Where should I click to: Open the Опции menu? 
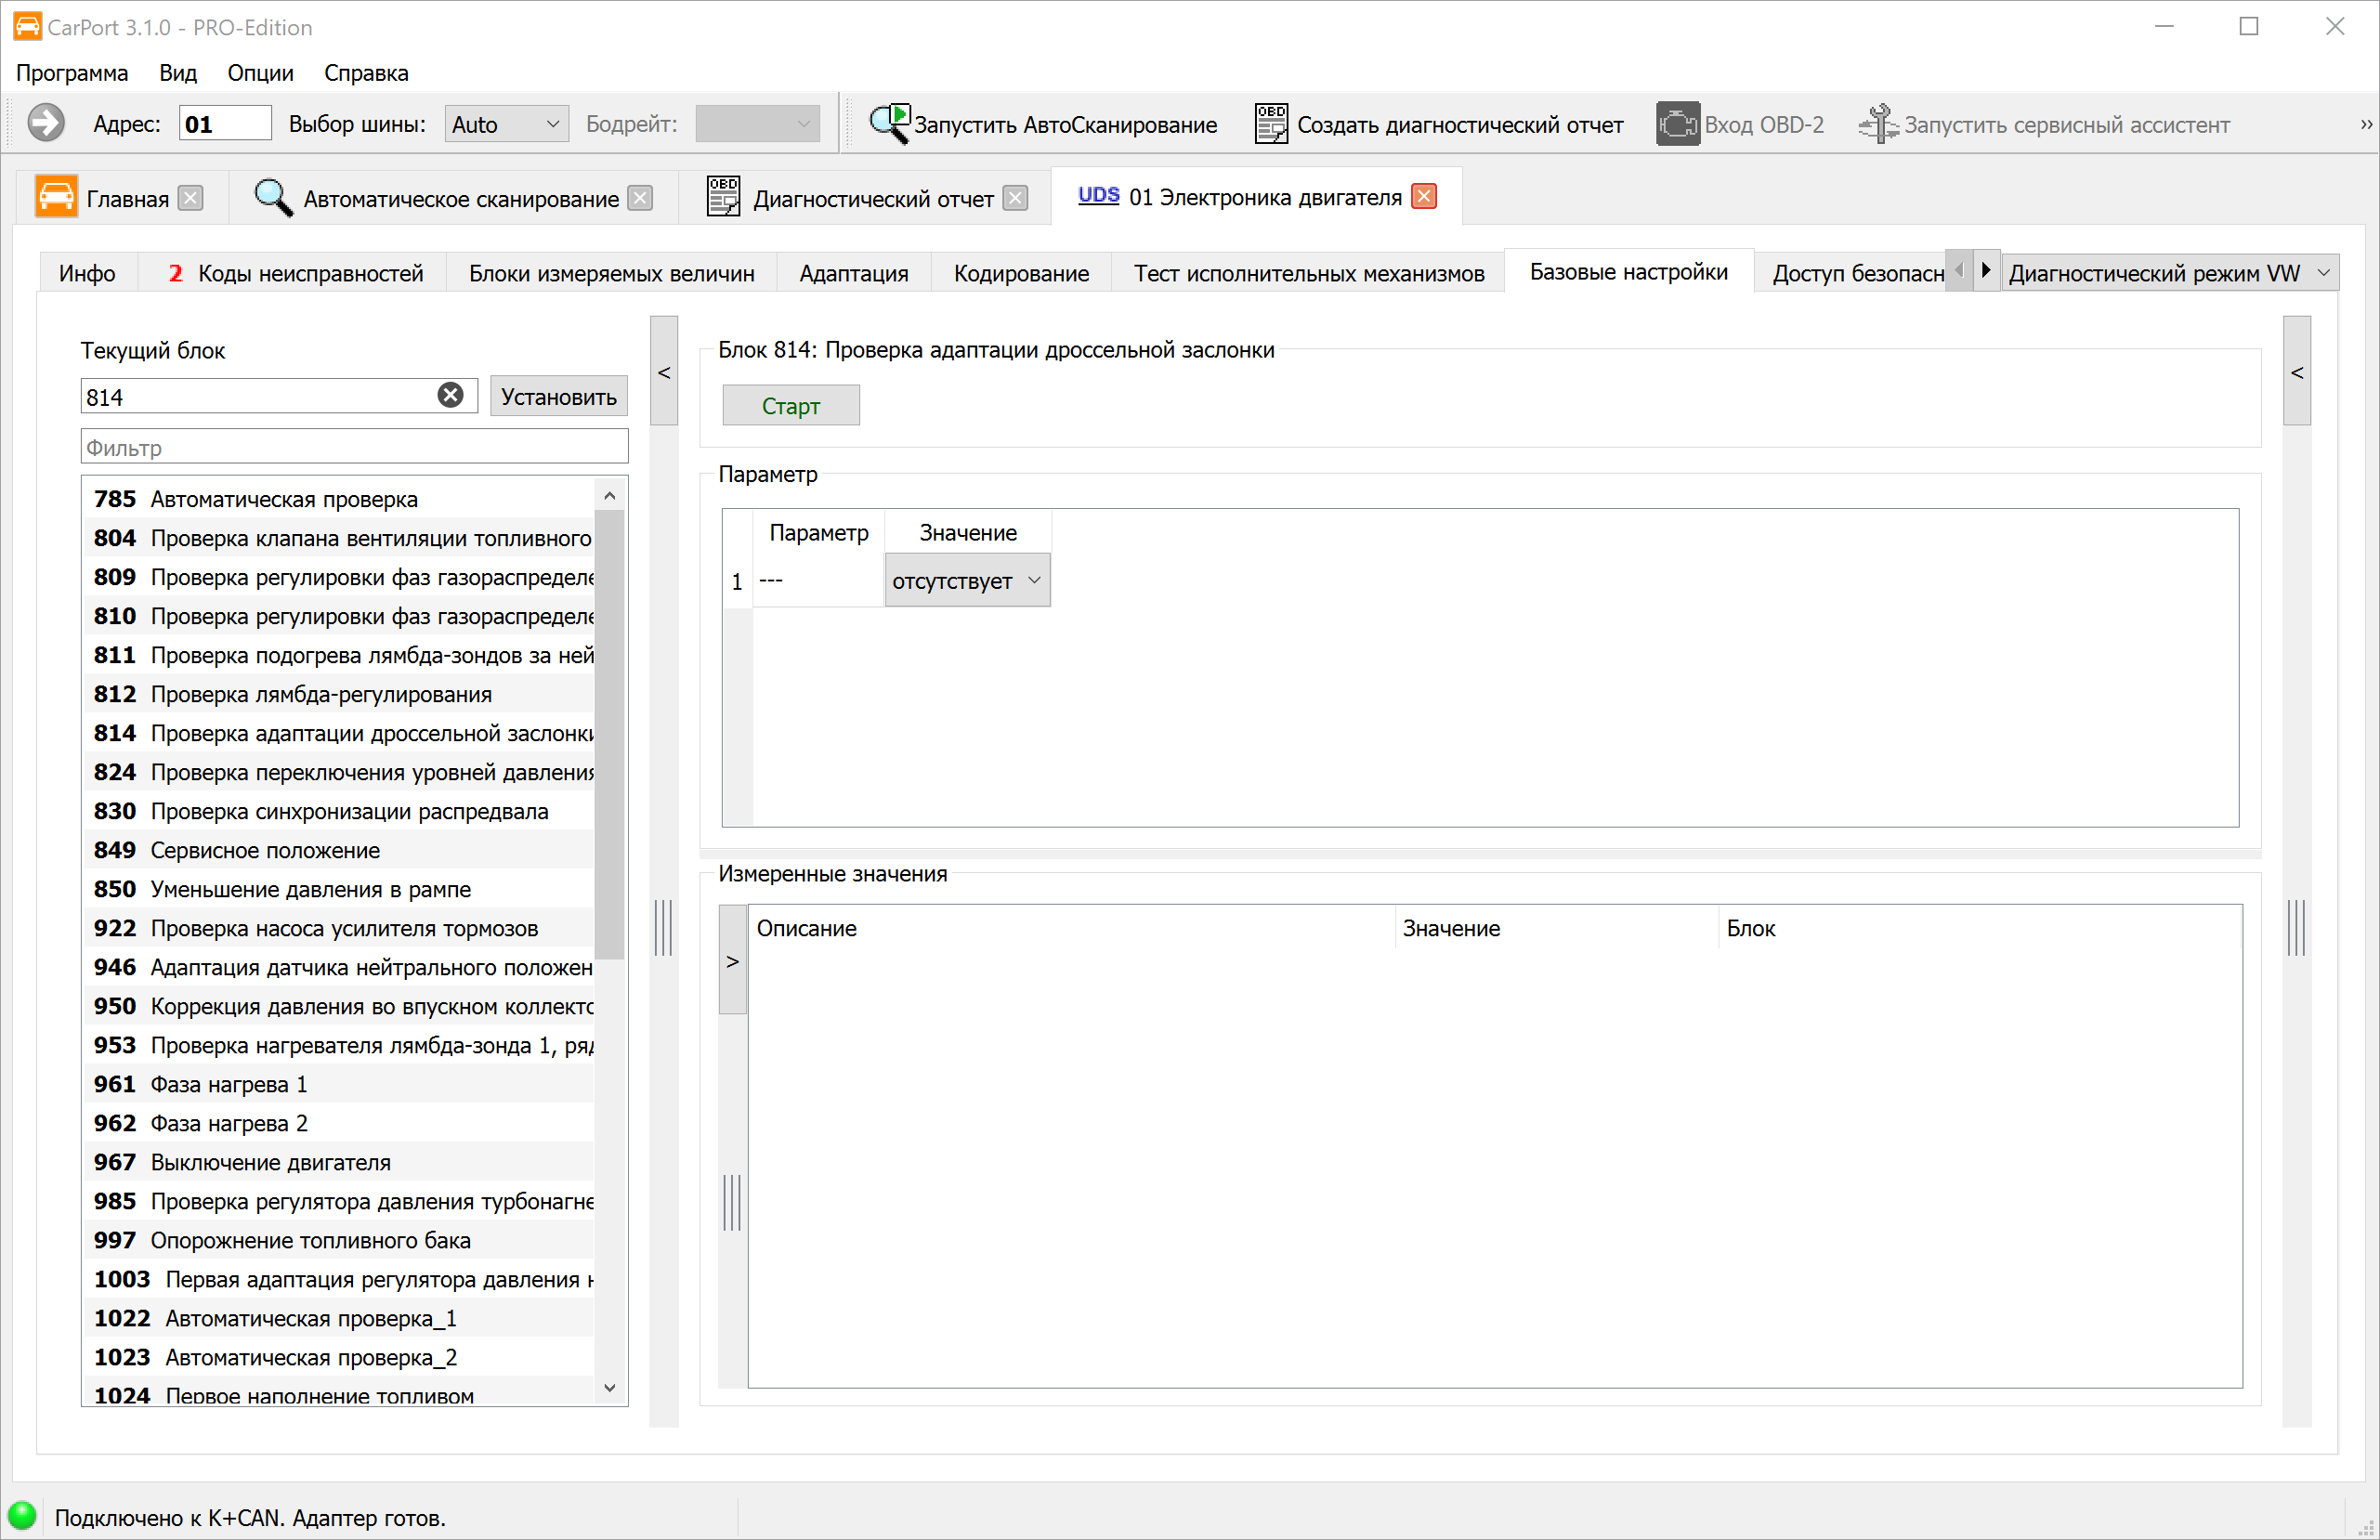click(260, 73)
